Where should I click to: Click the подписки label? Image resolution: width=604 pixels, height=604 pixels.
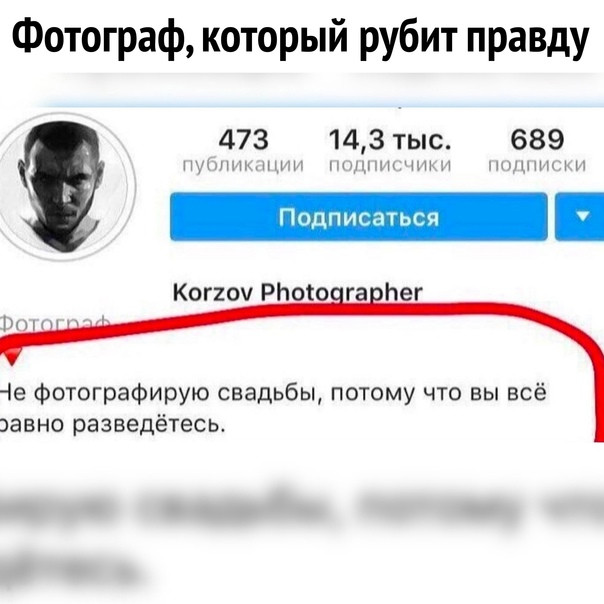tap(537, 165)
